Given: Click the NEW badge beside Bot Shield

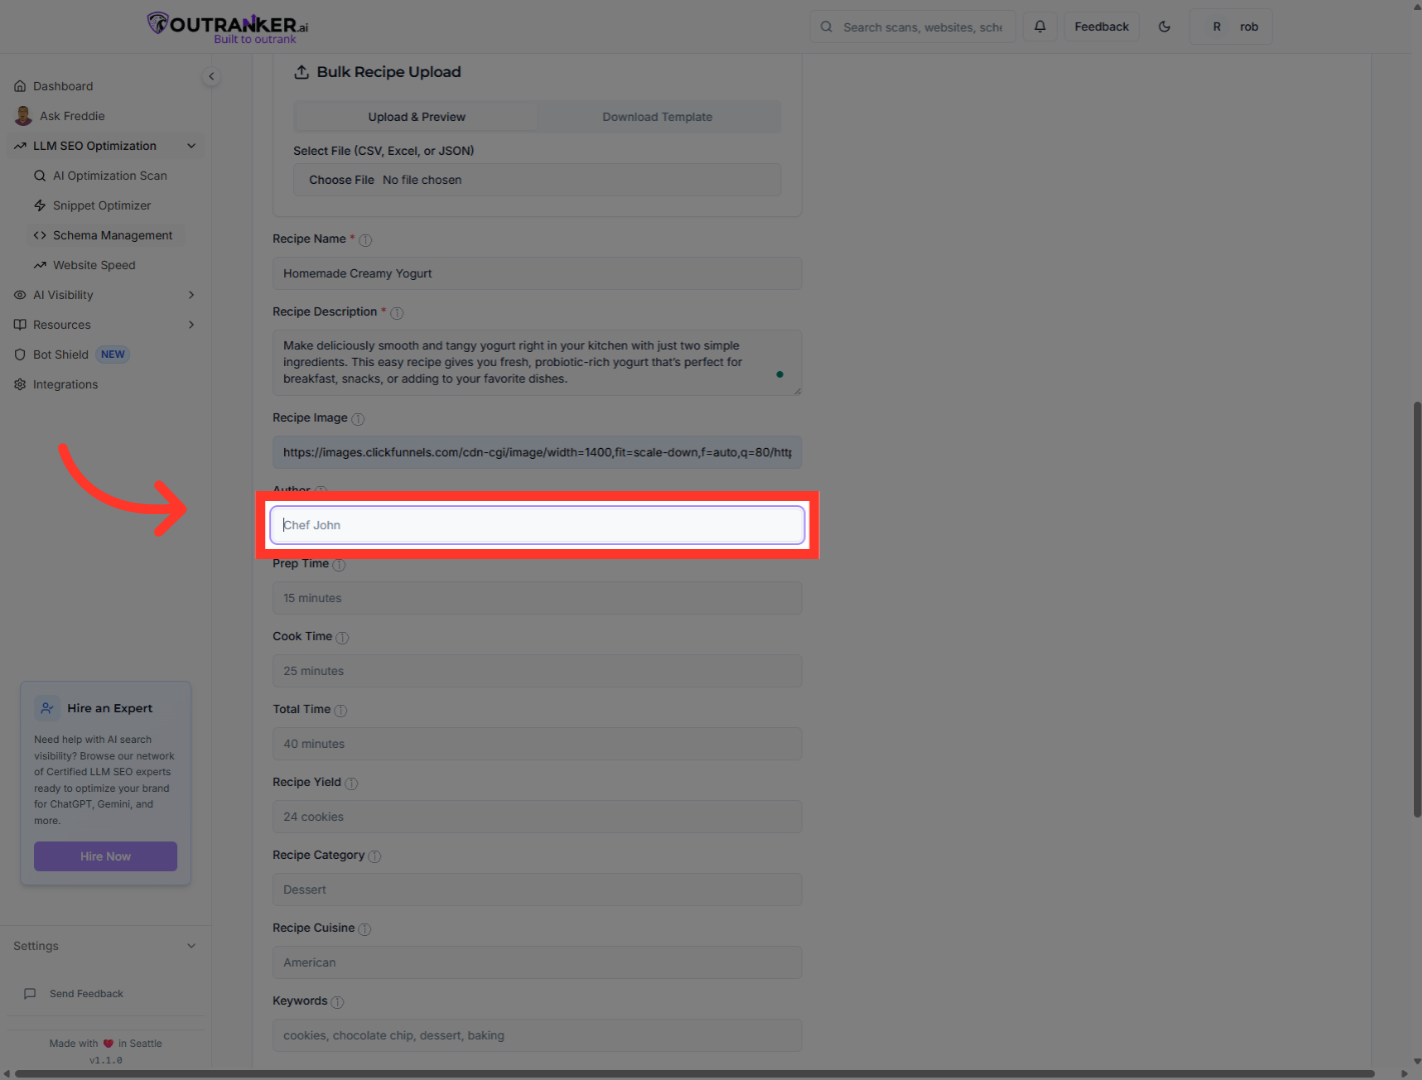Looking at the screenshot, I should [113, 355].
